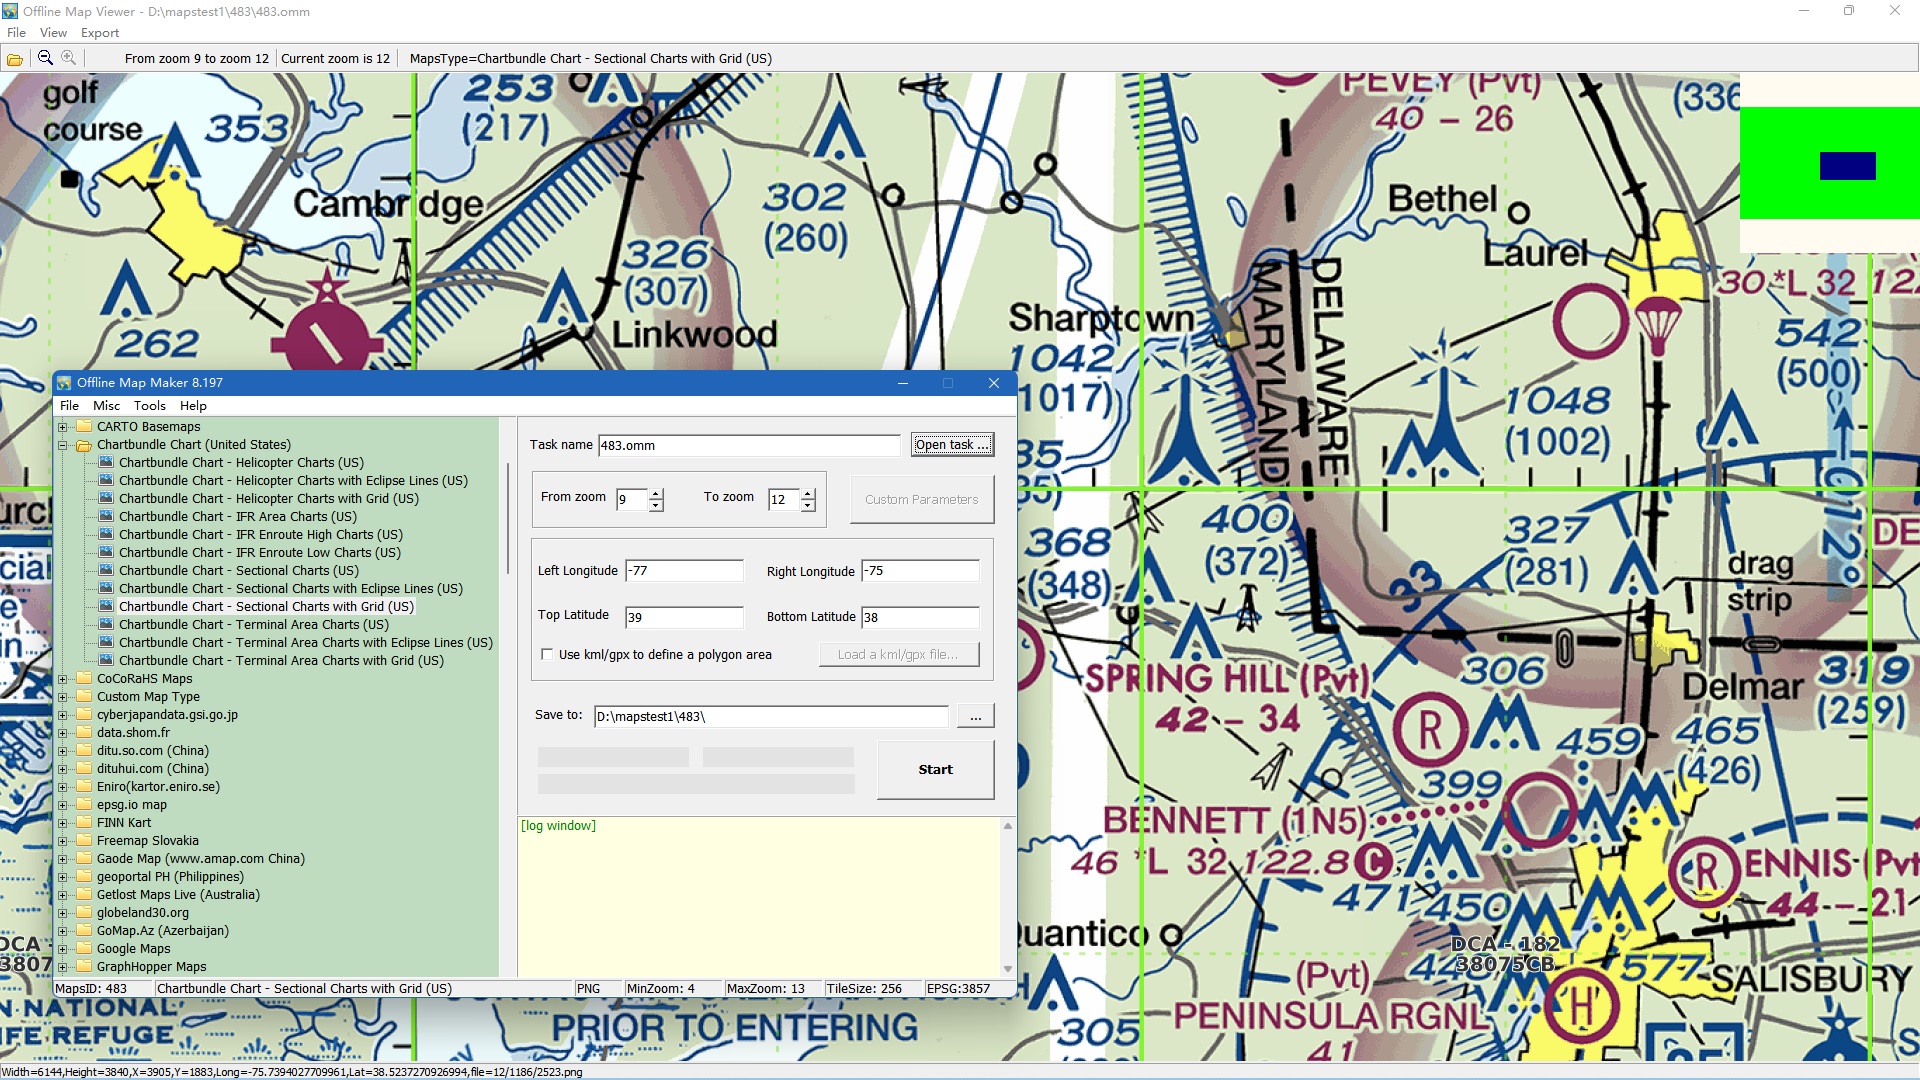Collapse the Chartbundle Chart (United States) node
Image resolution: width=1920 pixels, height=1080 pixels.
coord(62,445)
